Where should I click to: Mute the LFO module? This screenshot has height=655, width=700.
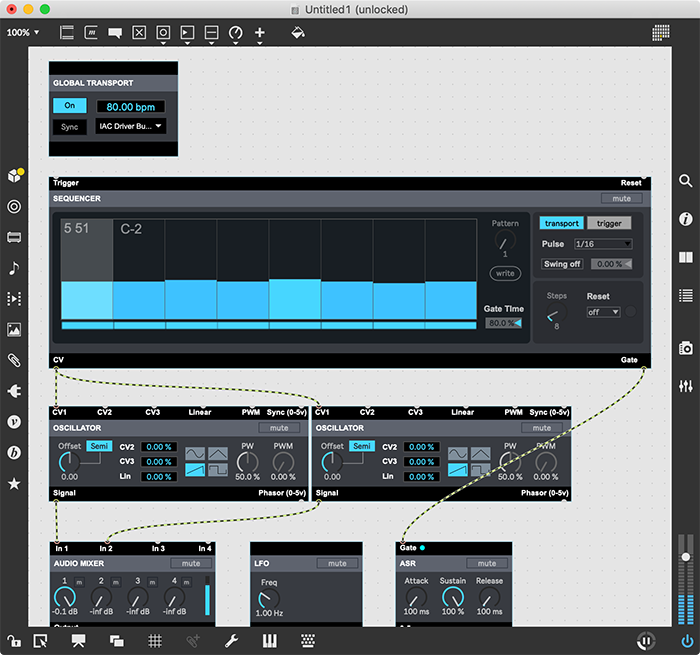coord(338,563)
